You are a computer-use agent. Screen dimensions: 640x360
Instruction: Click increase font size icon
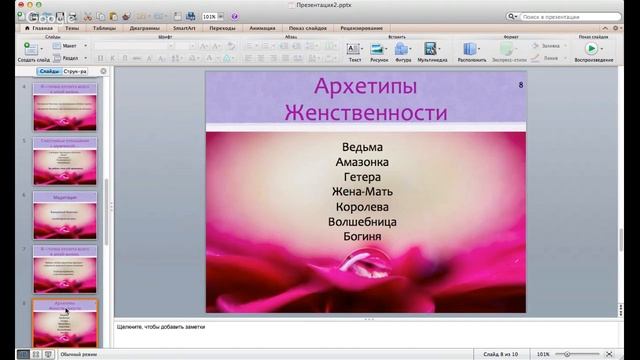[x=204, y=46]
